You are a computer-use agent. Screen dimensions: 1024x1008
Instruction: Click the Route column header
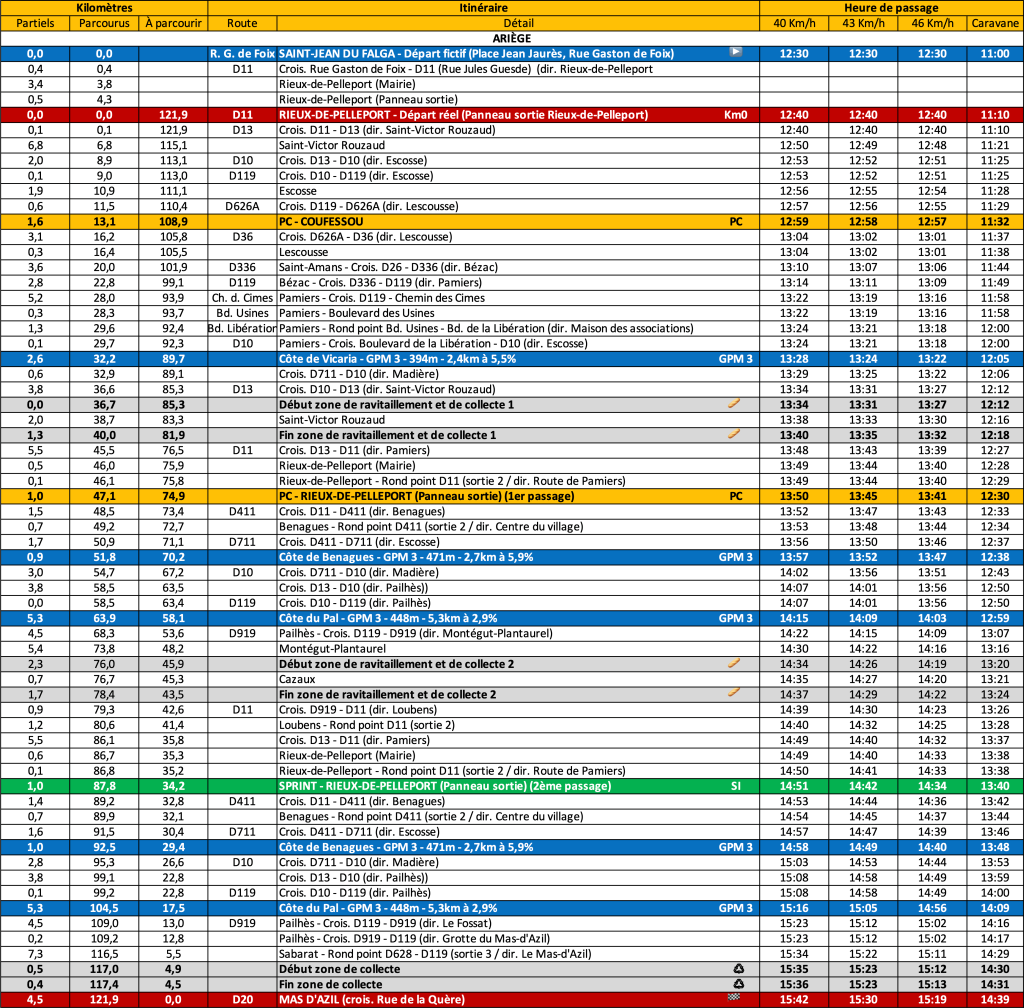pyautogui.click(x=242, y=23)
